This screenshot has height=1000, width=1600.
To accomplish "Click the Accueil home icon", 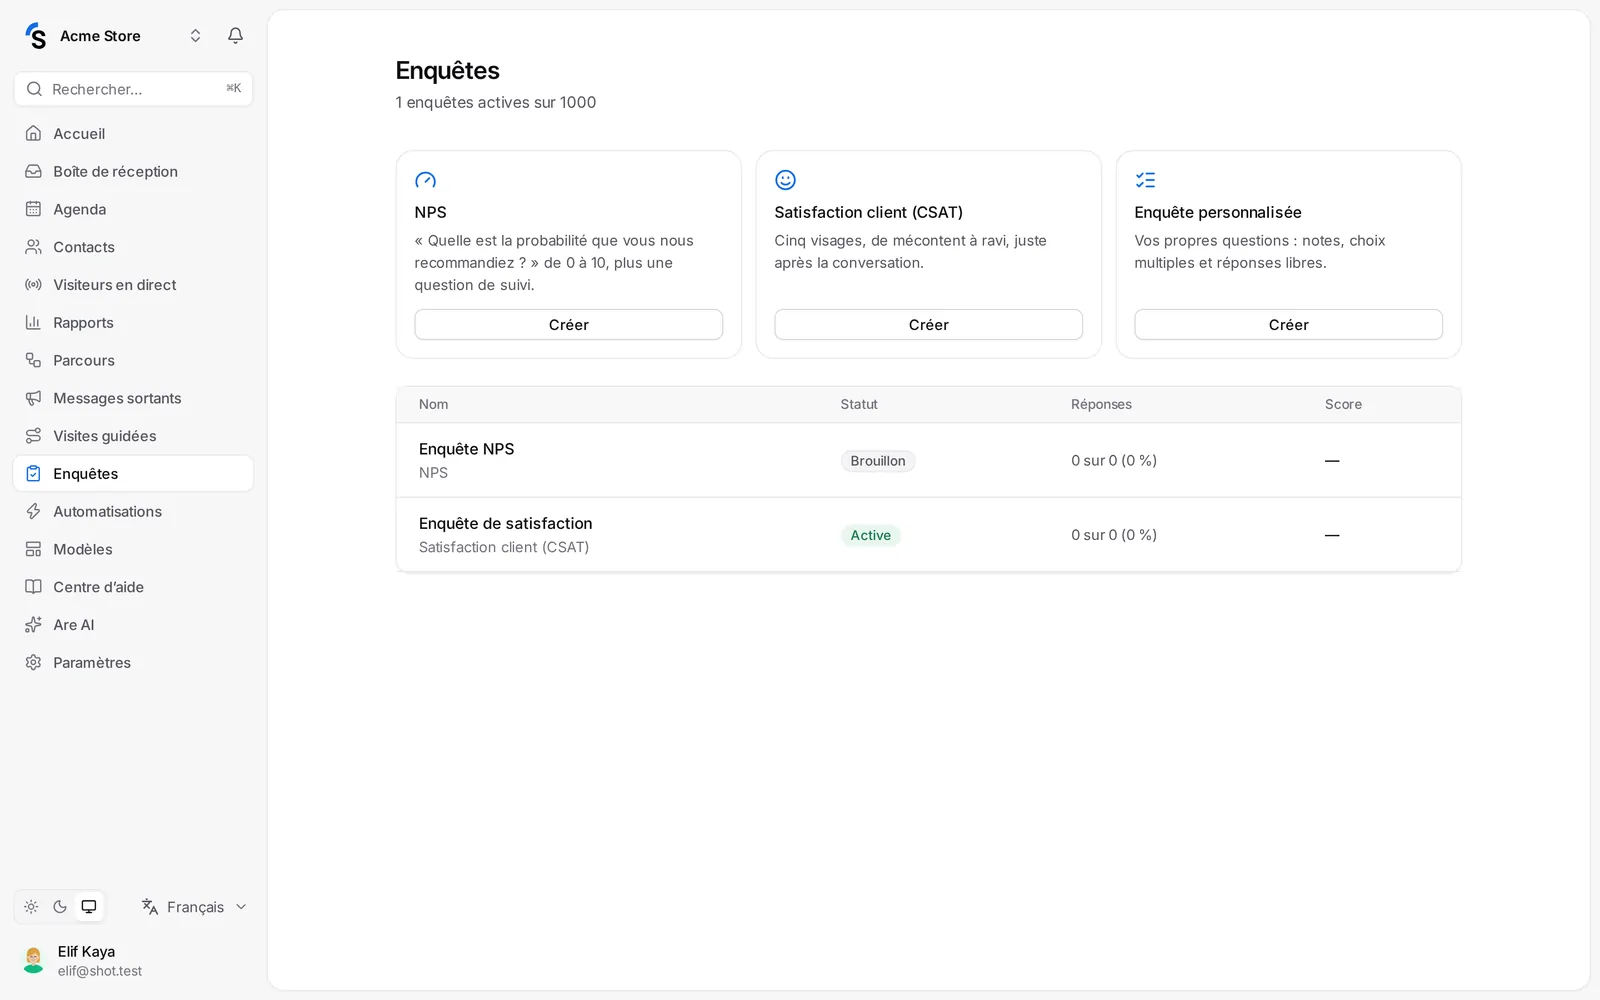I will pyautogui.click(x=33, y=133).
